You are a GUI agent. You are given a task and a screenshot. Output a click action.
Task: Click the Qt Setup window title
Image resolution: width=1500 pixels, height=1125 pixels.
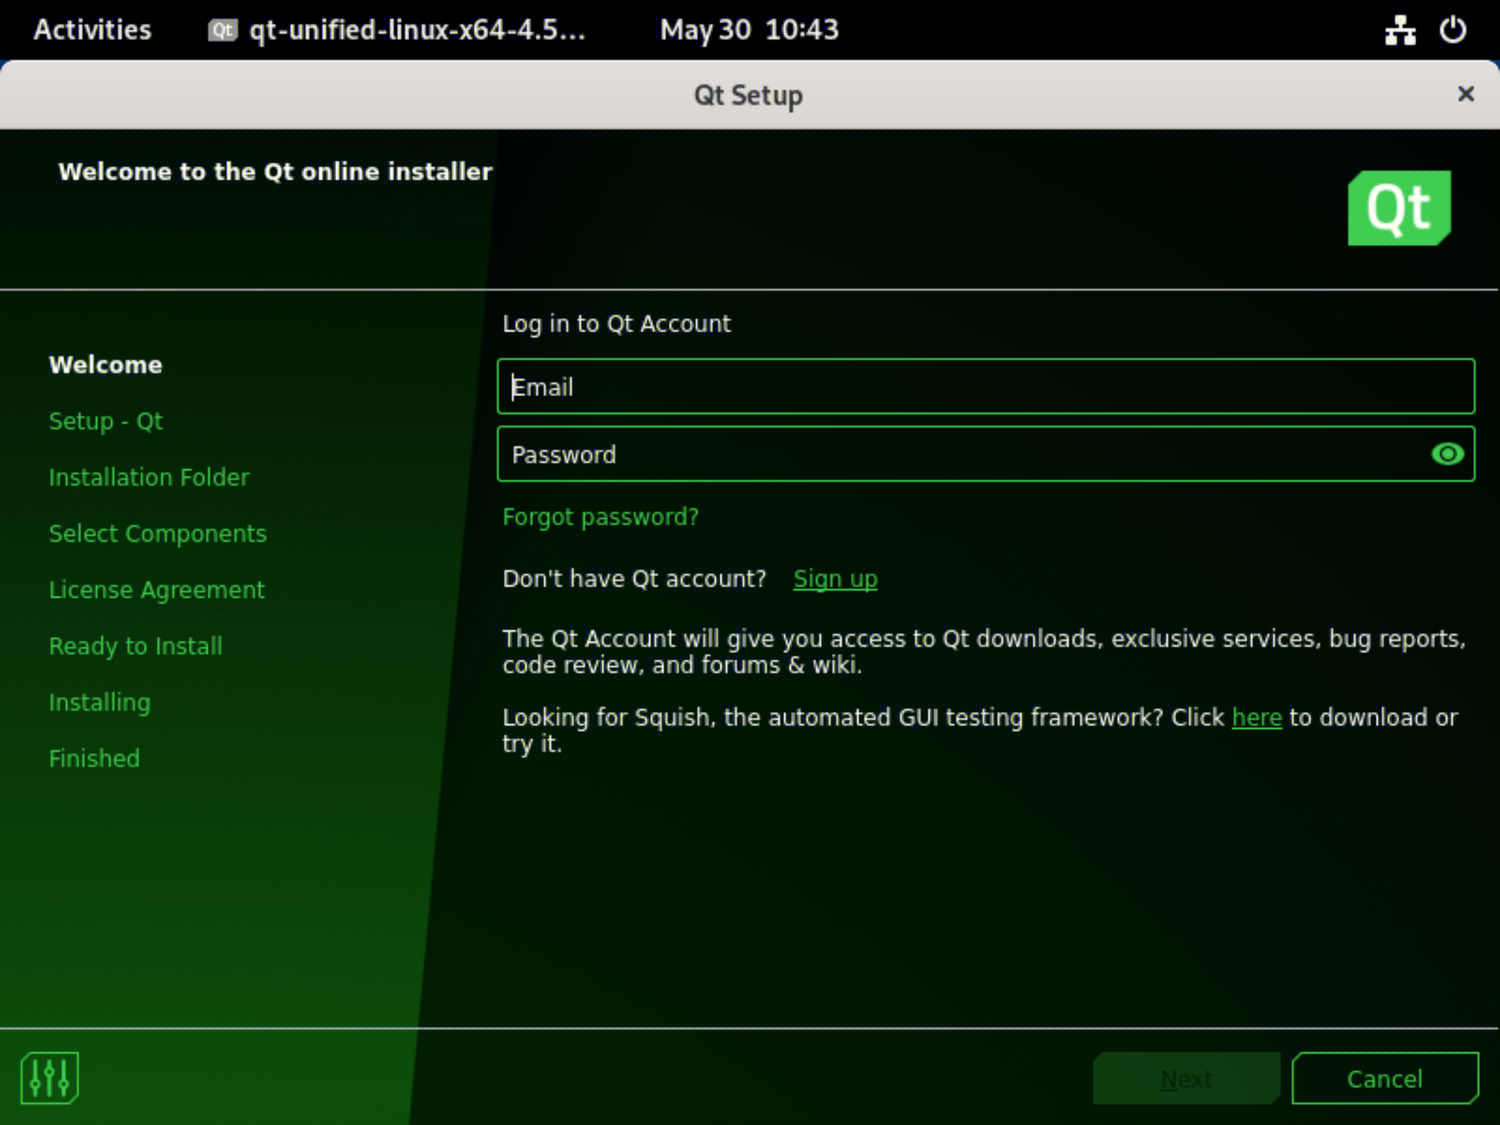[748, 95]
